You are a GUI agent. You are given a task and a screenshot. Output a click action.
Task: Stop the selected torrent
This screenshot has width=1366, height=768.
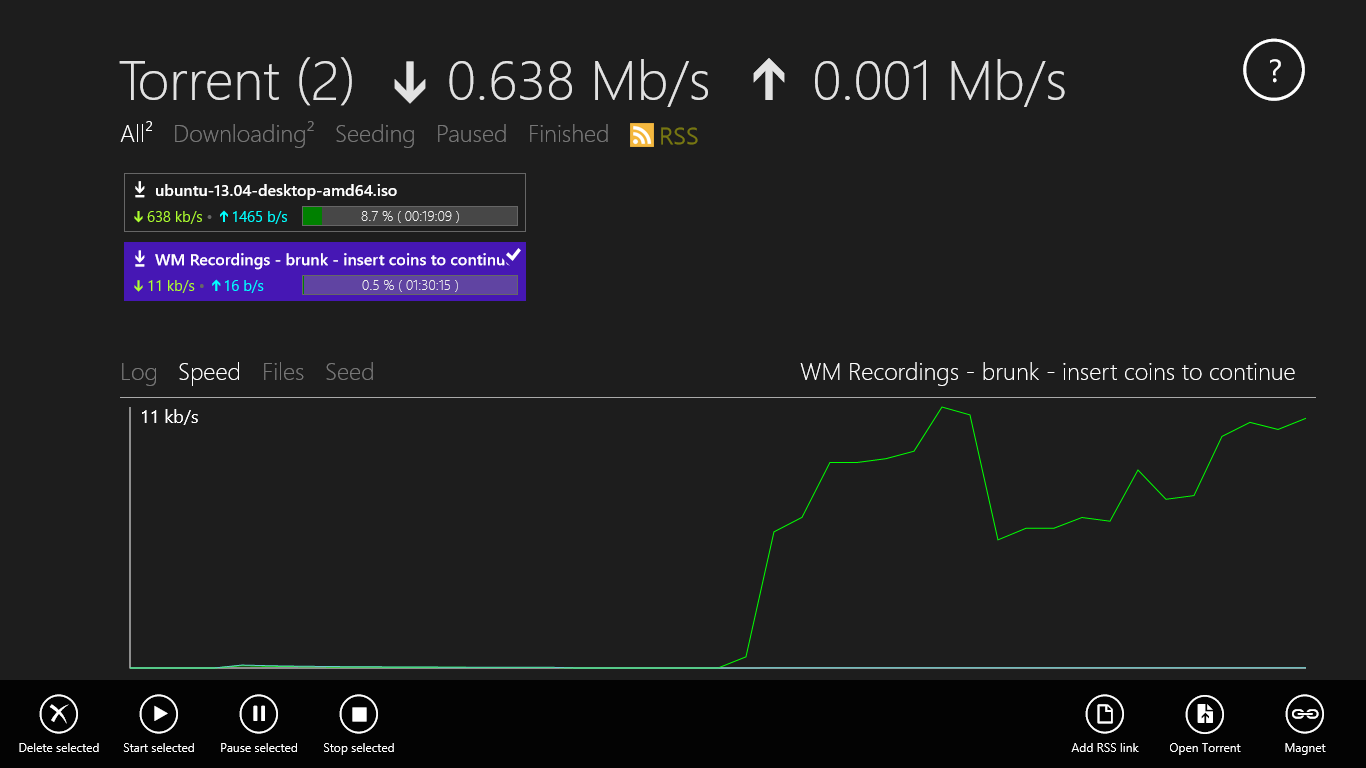tap(359, 714)
